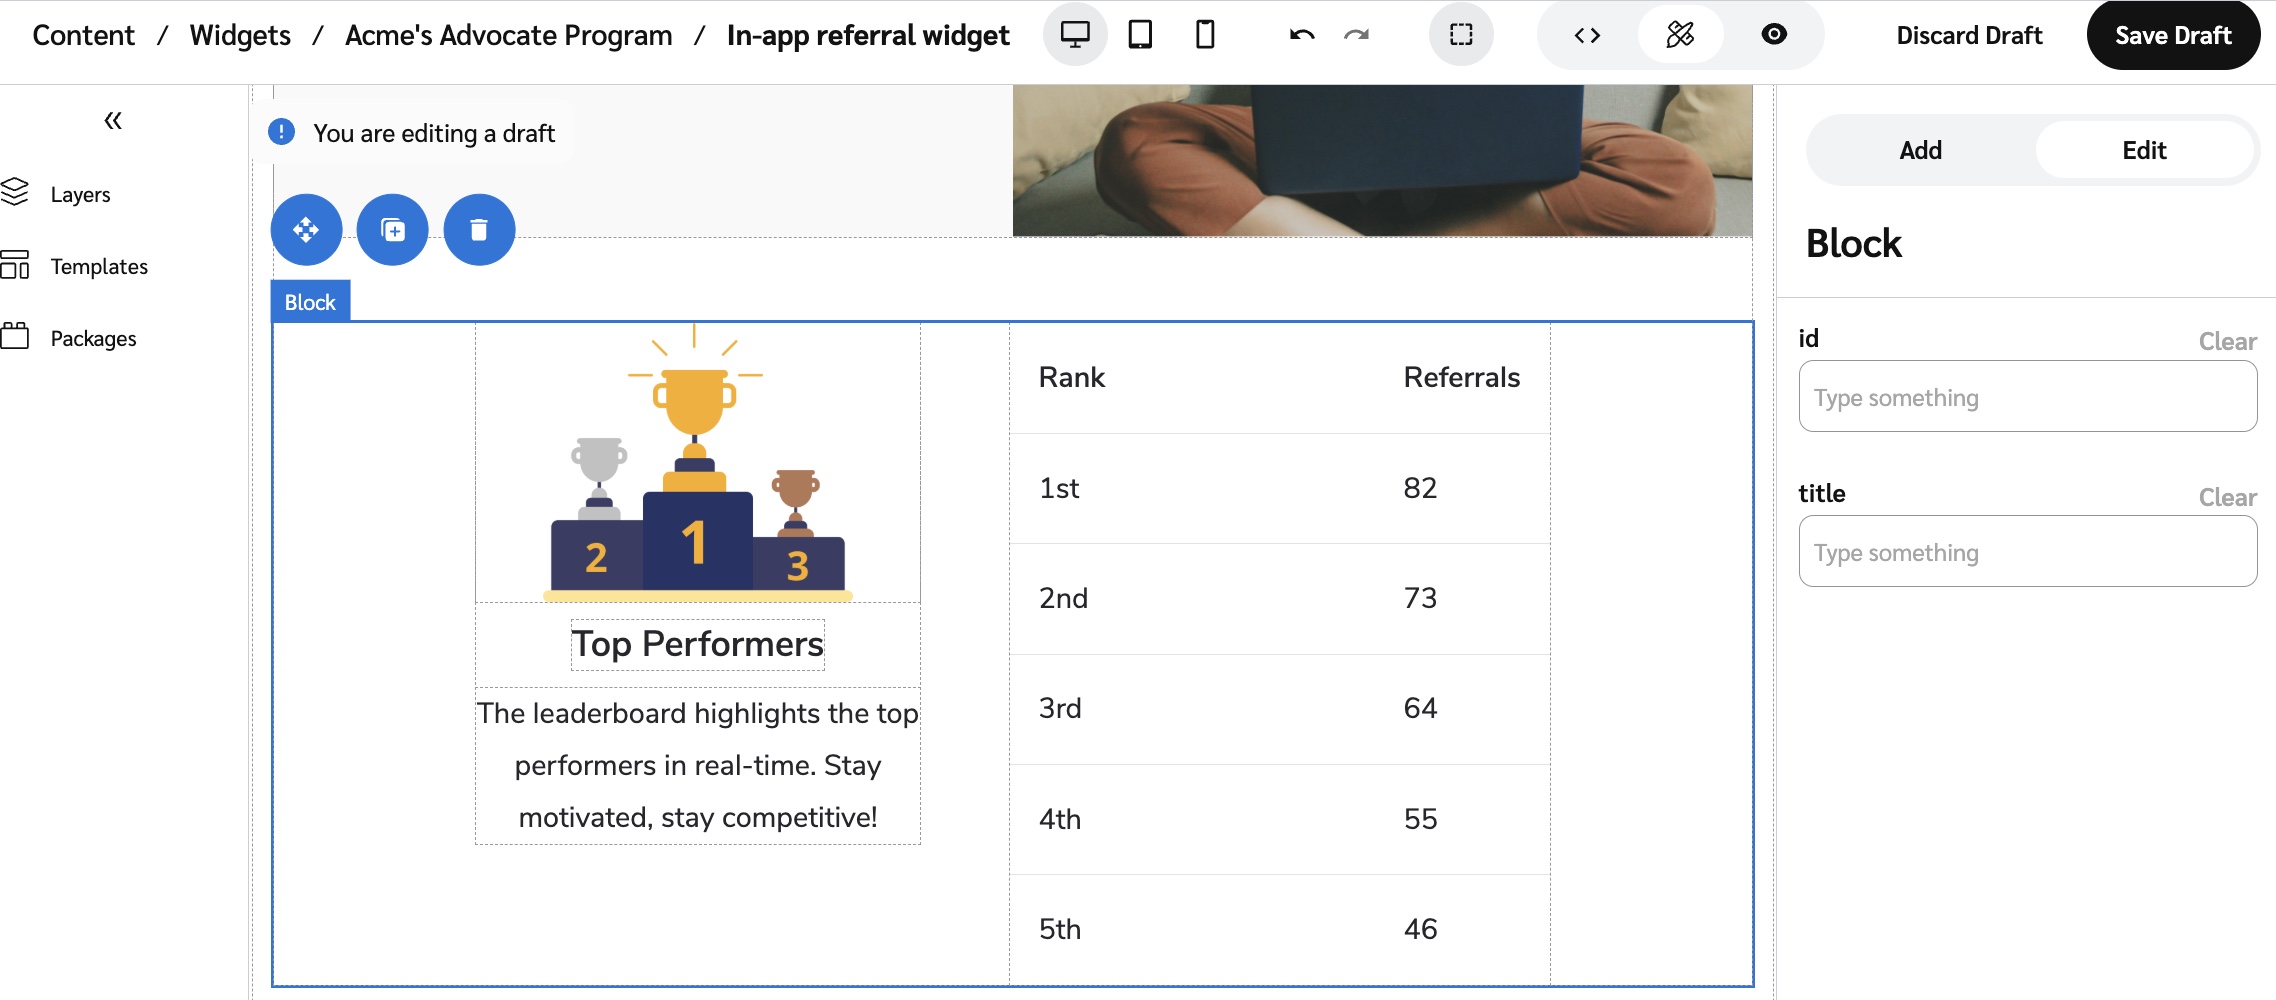Viewport: 2276px width, 1000px height.
Task: Switch to mobile preview device icon
Action: [1205, 35]
